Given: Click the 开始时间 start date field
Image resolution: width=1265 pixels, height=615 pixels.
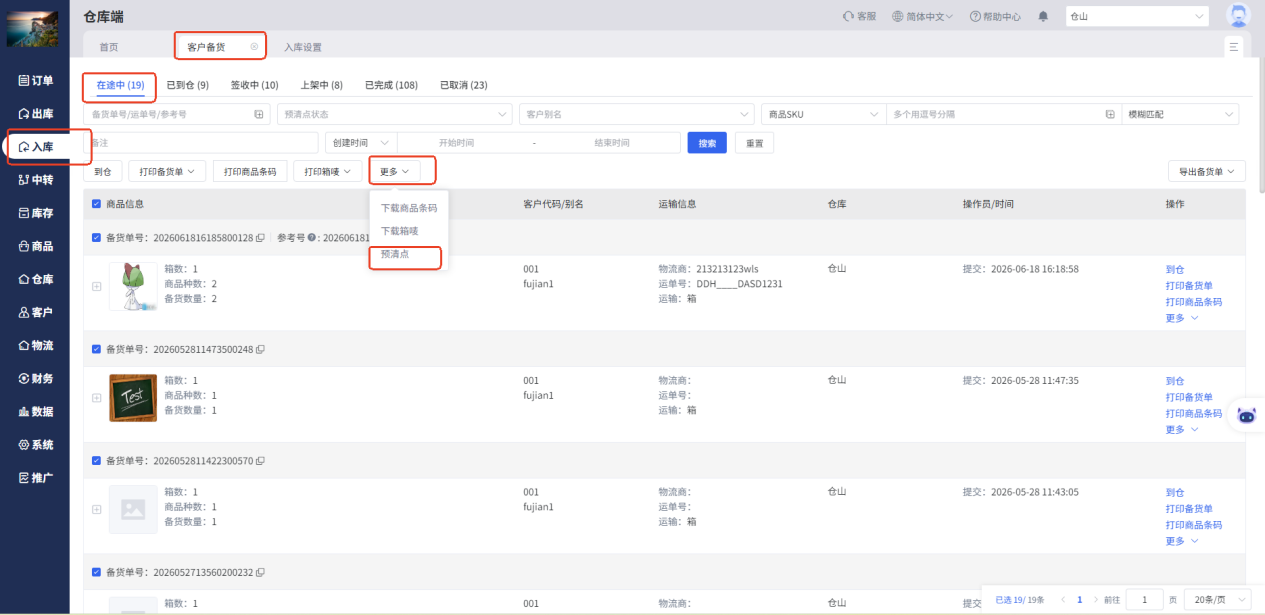Looking at the screenshot, I should pos(456,143).
